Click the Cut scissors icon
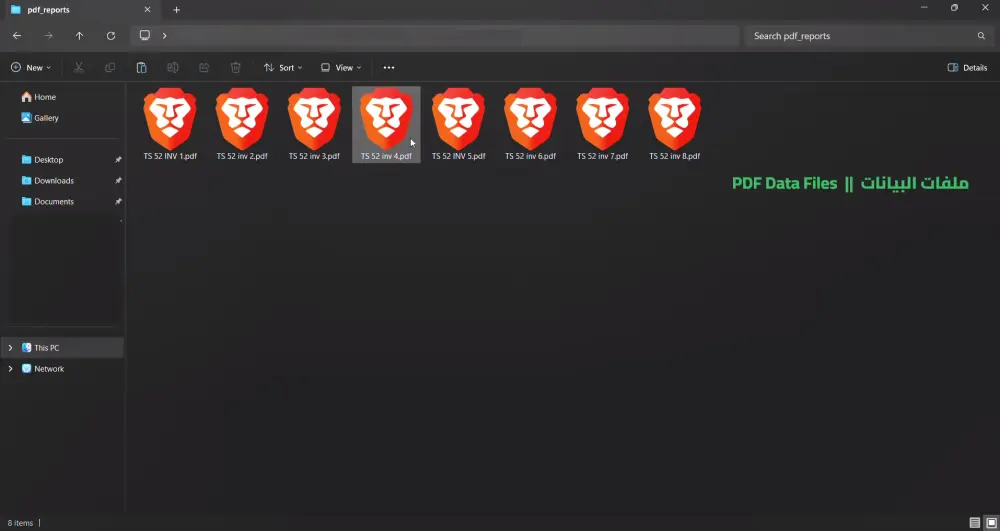The height and width of the screenshot is (531, 1000). (x=78, y=68)
